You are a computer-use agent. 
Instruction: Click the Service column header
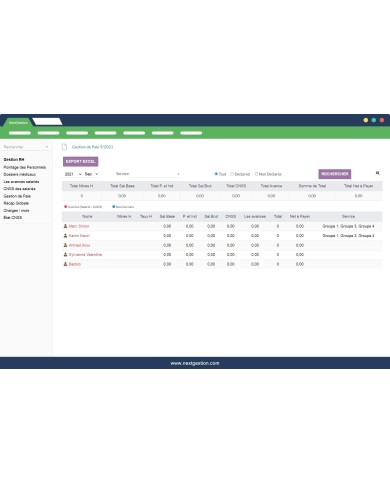[348, 216]
